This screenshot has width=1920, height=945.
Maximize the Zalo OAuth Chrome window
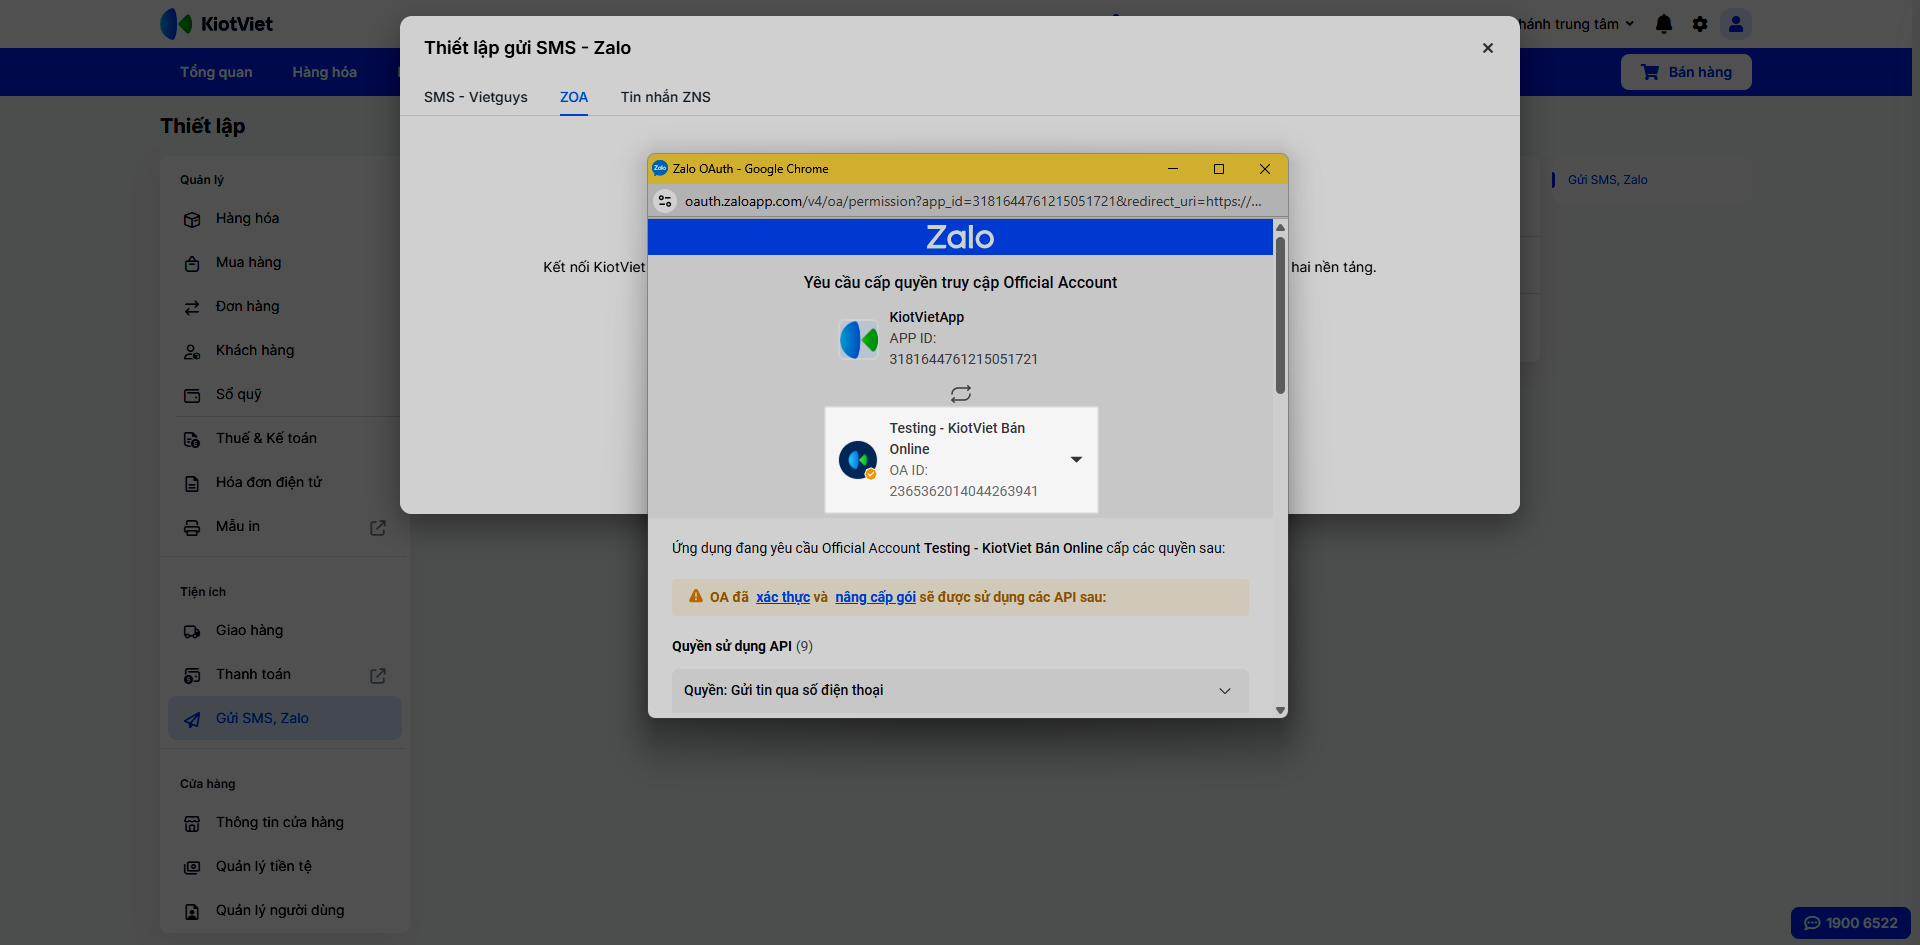click(x=1219, y=169)
